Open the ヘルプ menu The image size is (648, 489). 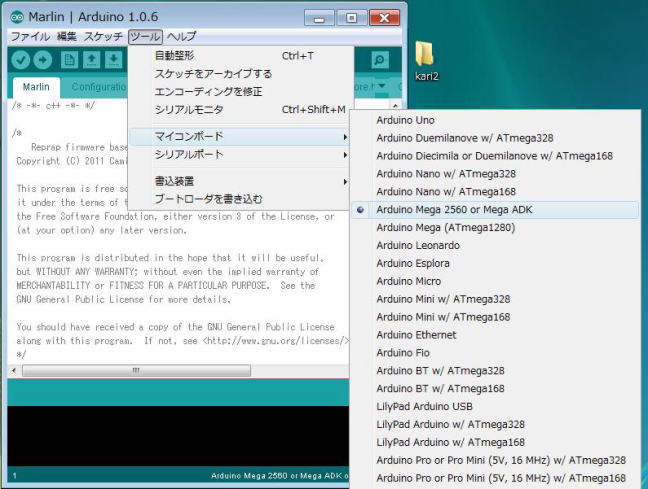pos(181,36)
